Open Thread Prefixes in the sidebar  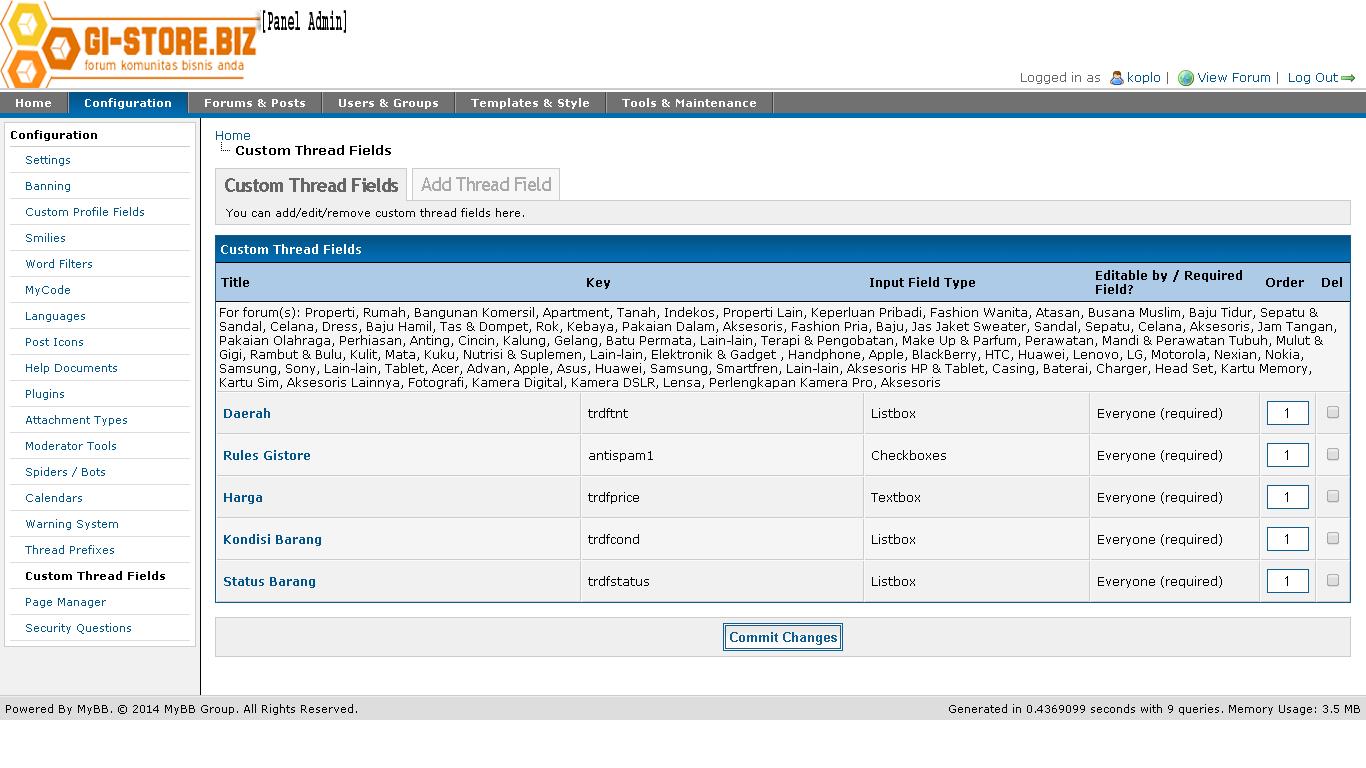(70, 550)
